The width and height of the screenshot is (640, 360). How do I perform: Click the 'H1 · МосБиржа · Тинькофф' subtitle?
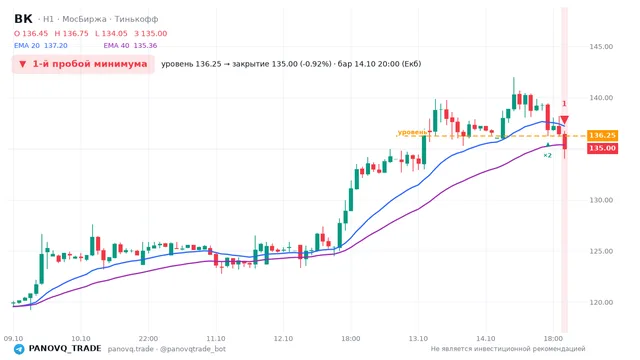tap(100, 19)
